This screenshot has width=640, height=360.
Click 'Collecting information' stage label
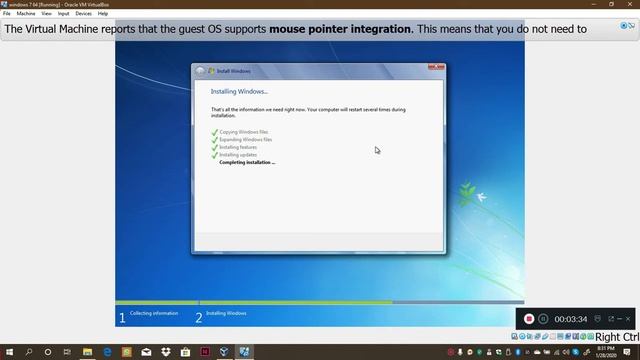coord(154,313)
